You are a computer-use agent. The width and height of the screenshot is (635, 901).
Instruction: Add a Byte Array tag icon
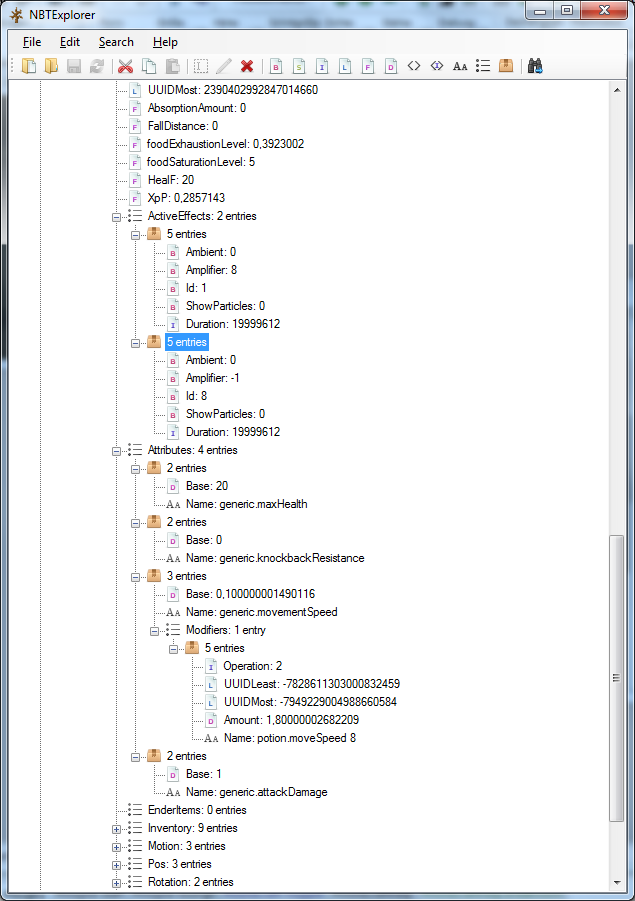point(414,66)
